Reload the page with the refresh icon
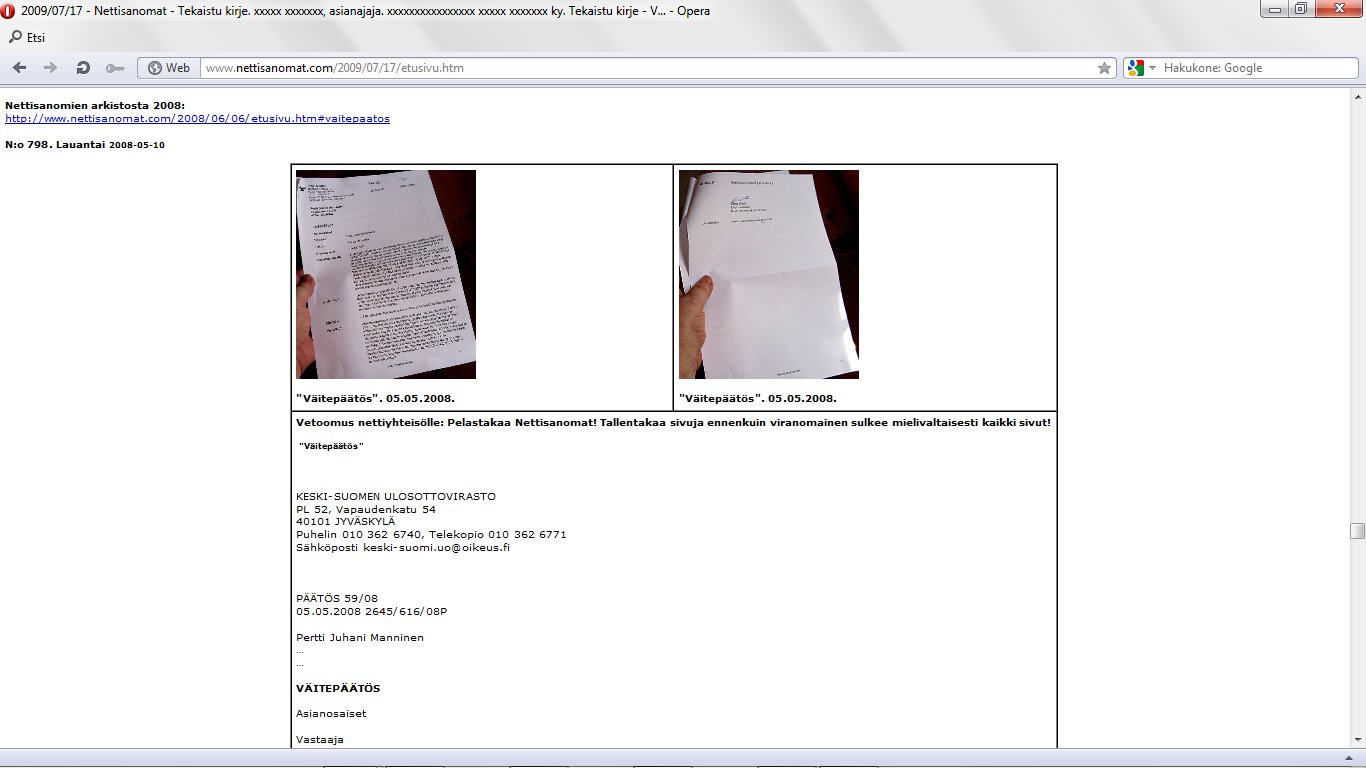This screenshot has height=768, width=1366. click(83, 68)
